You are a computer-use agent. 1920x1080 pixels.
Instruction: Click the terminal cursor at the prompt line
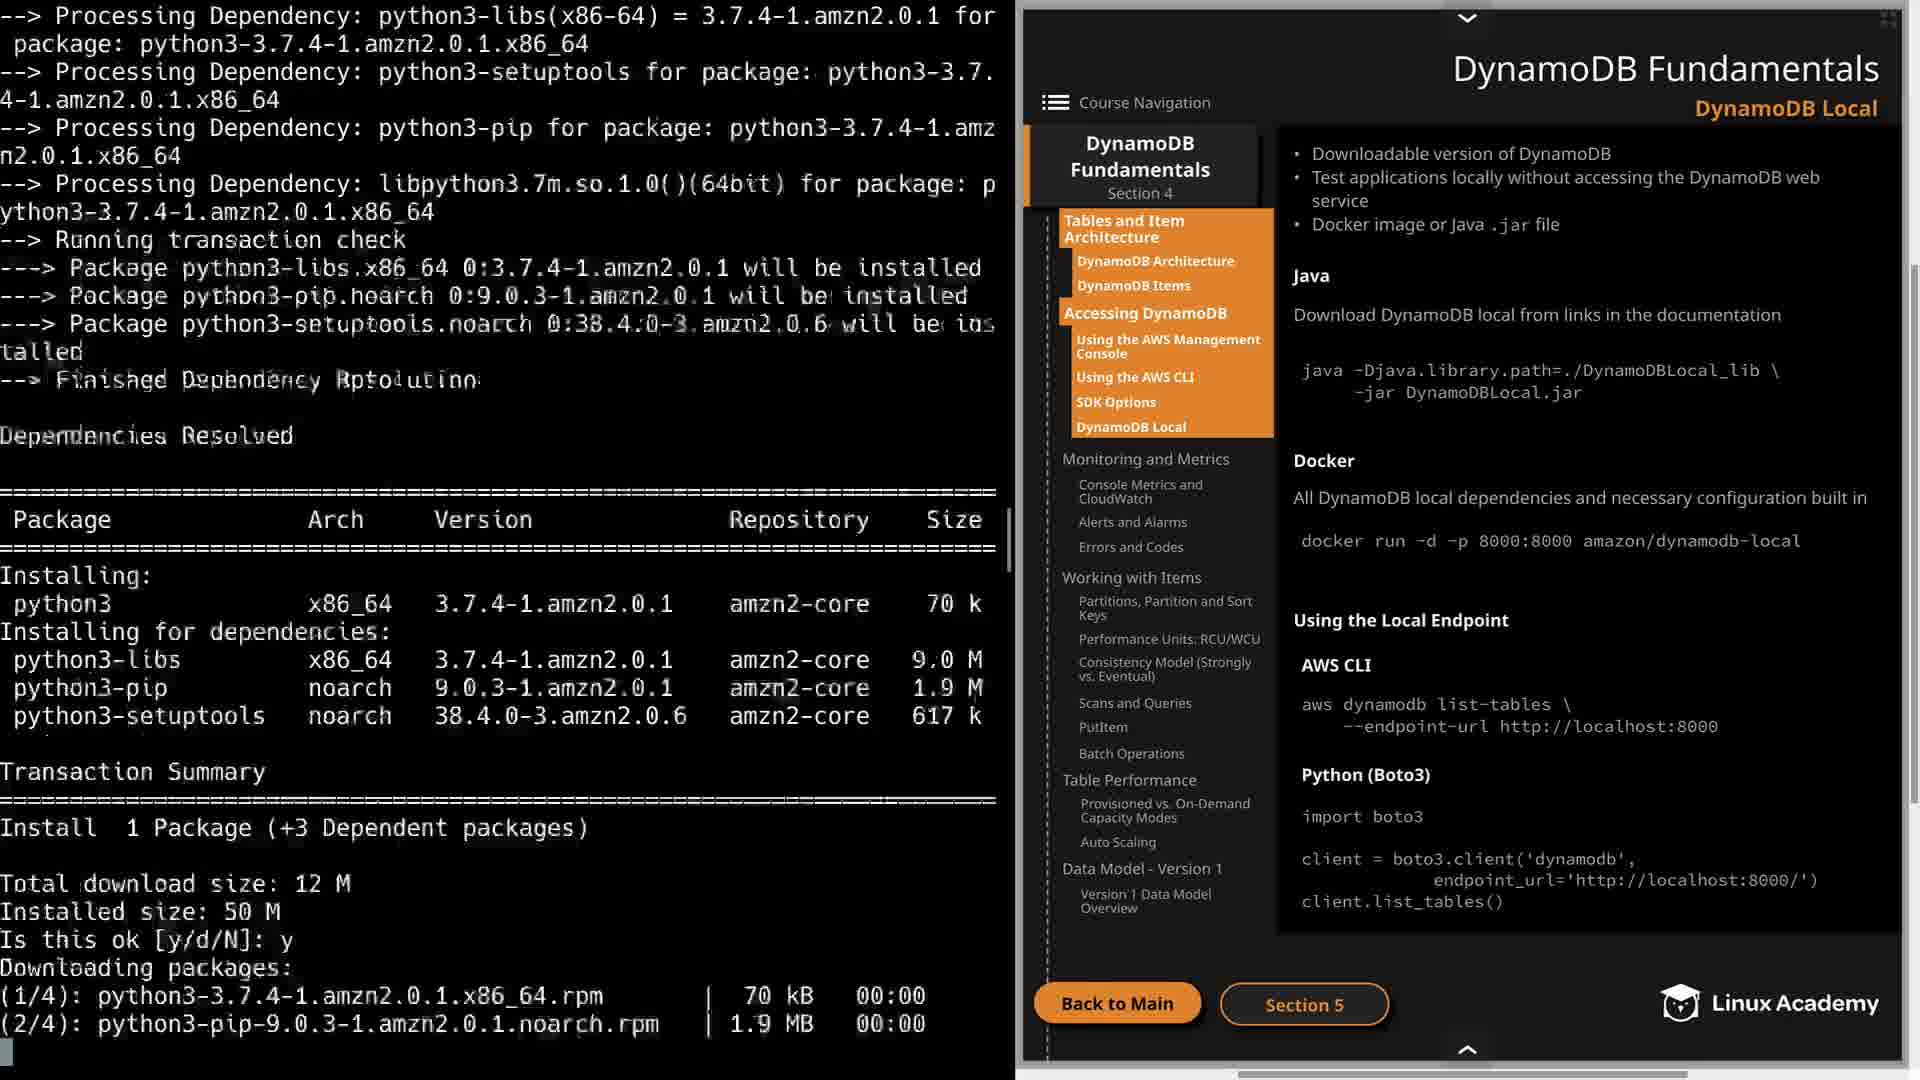click(6, 1051)
